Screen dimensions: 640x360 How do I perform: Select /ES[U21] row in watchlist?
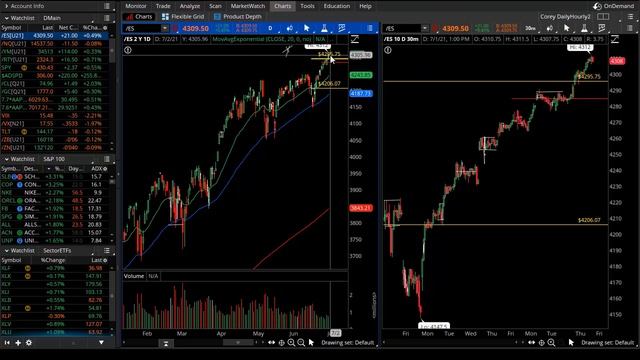(x=54, y=36)
